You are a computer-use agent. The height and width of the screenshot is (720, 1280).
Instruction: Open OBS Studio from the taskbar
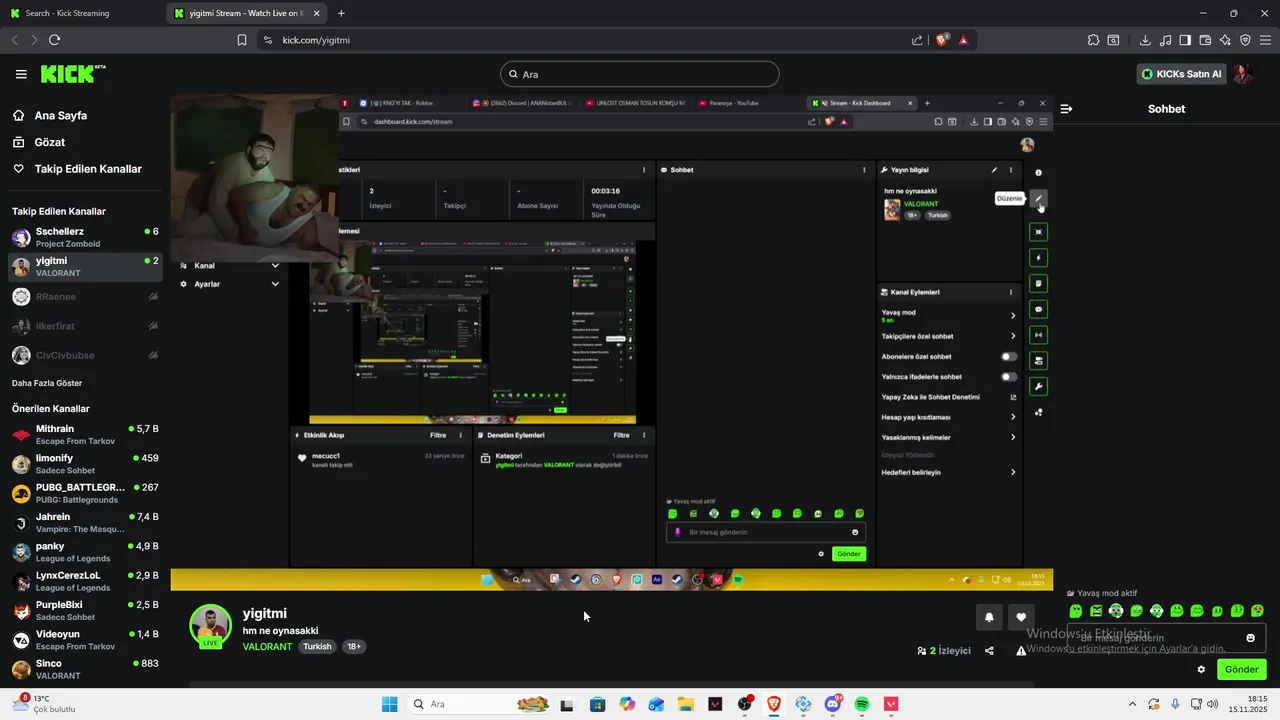745,704
